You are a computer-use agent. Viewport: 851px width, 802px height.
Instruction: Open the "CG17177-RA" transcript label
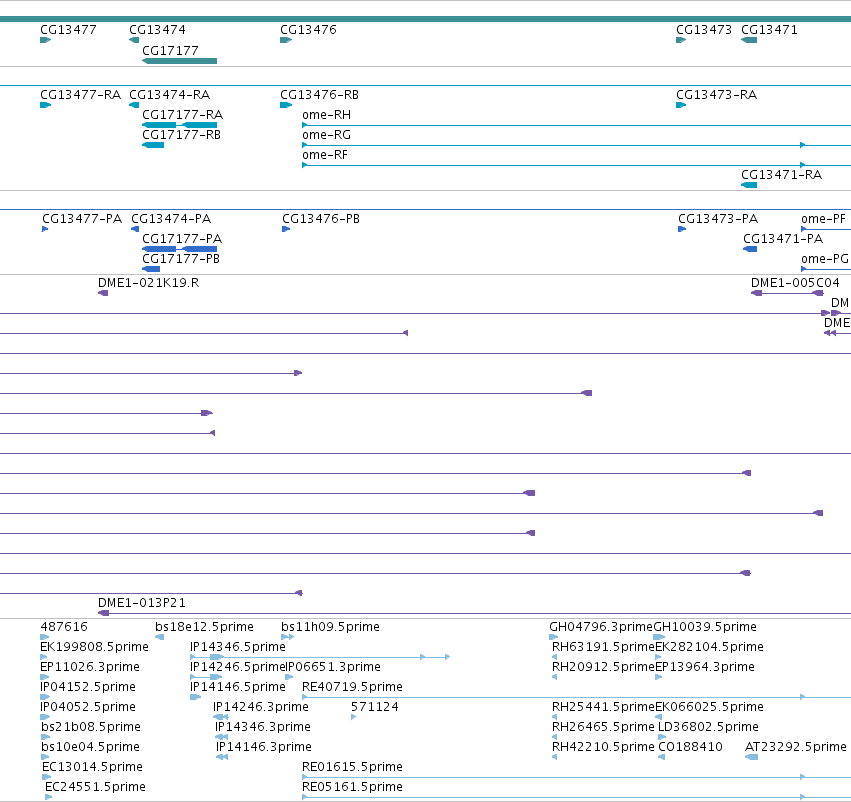[x=182, y=115]
